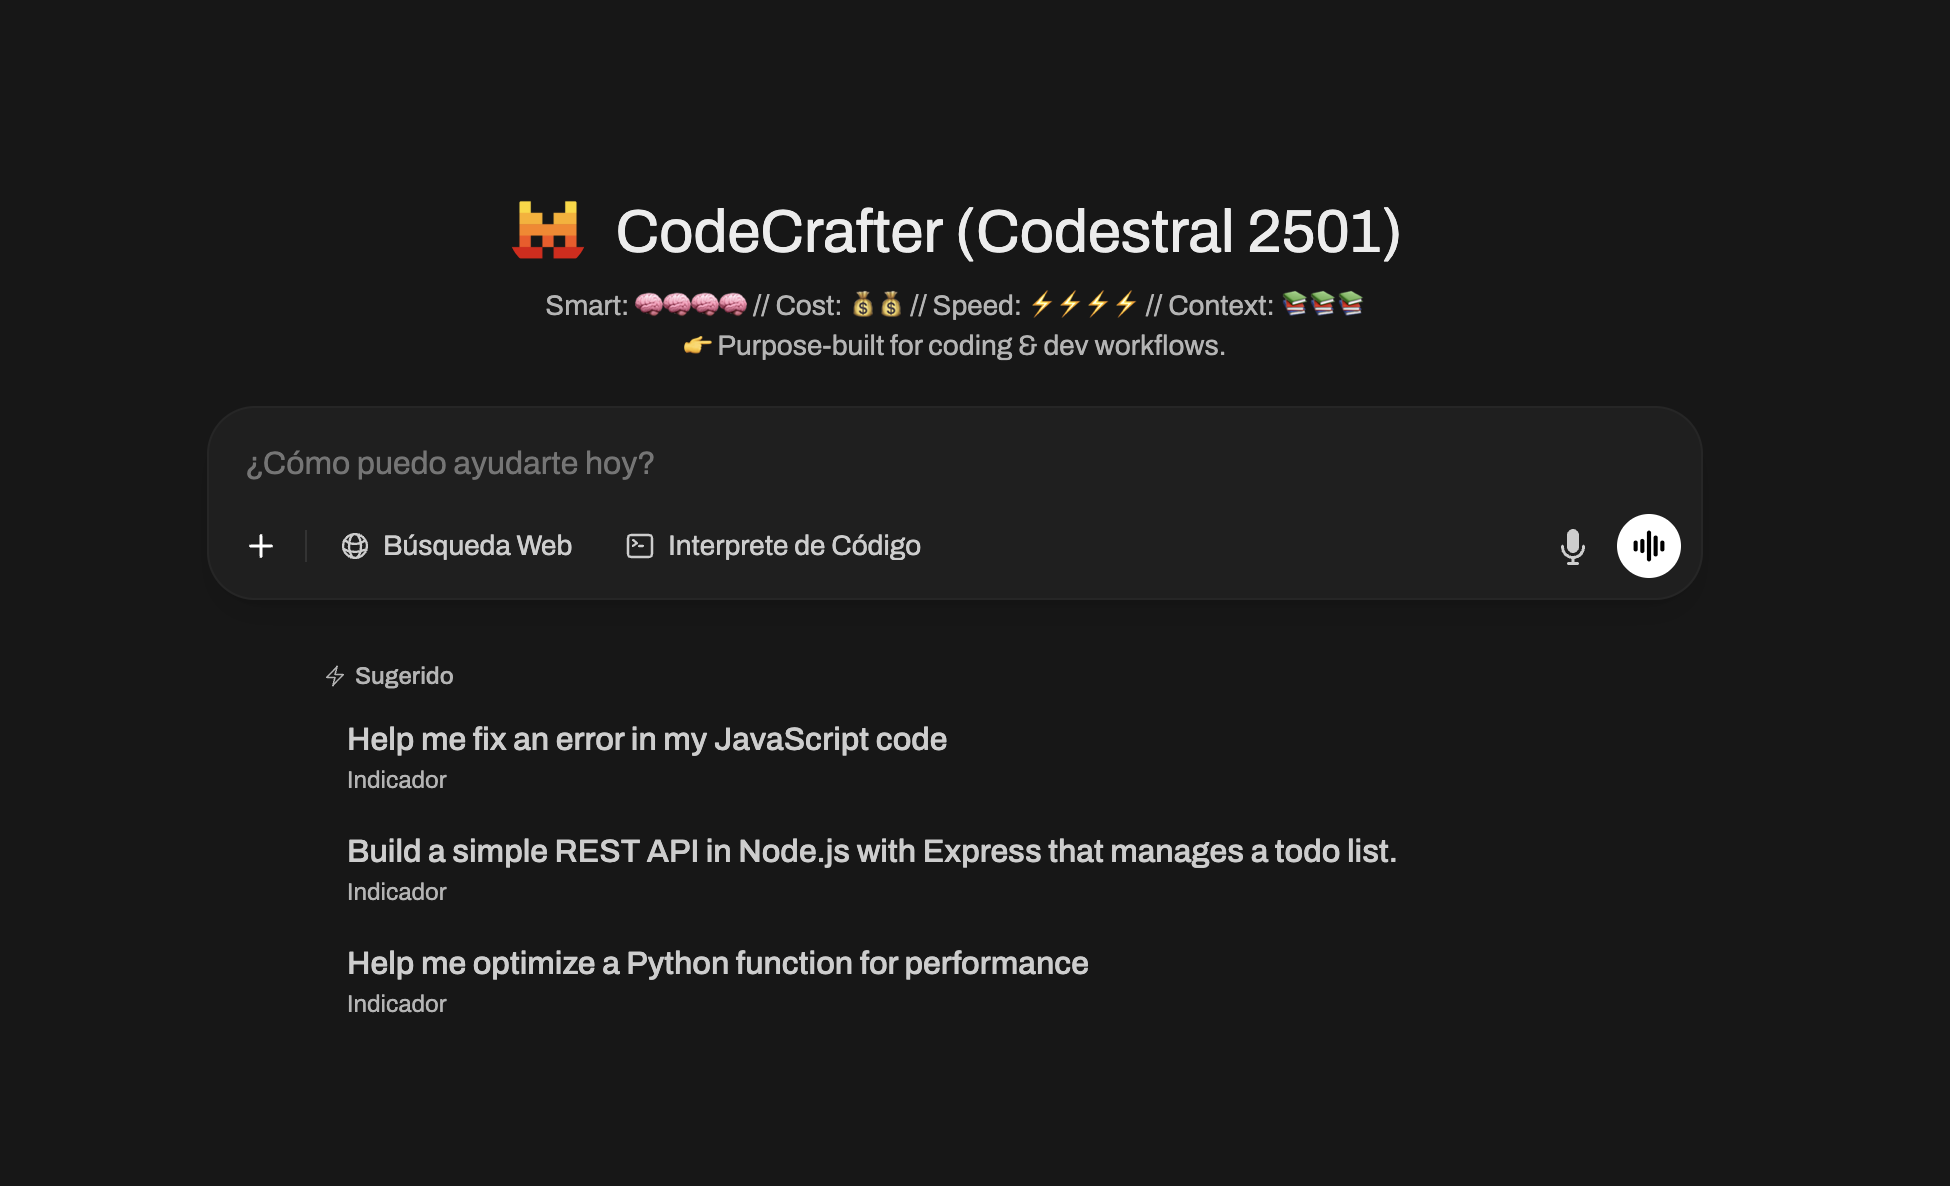Click the Sugerido section label

(404, 676)
